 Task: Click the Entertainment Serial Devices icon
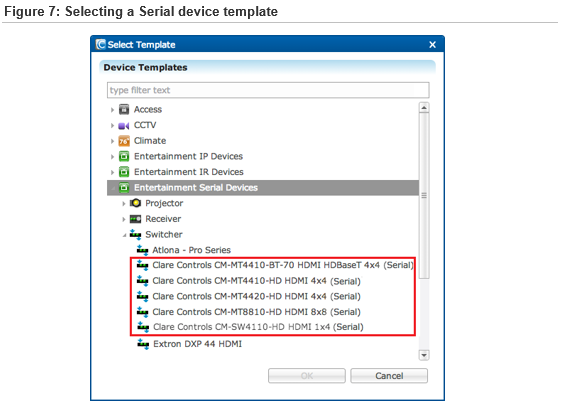click(124, 188)
